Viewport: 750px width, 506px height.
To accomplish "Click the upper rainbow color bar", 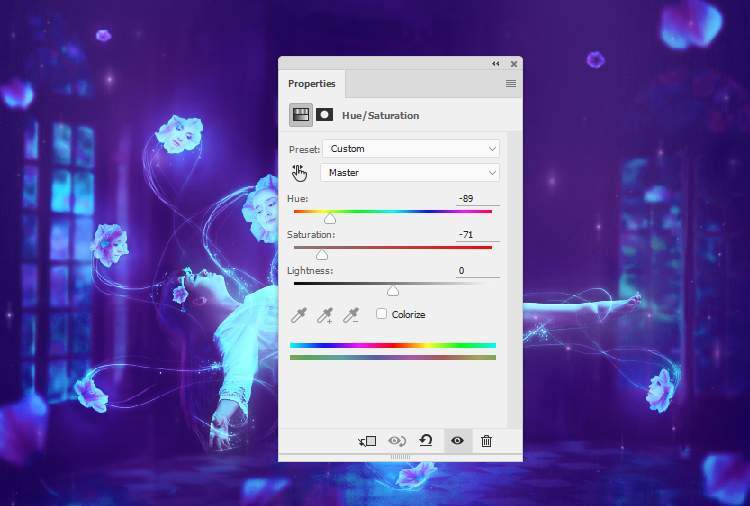I will 393,345.
